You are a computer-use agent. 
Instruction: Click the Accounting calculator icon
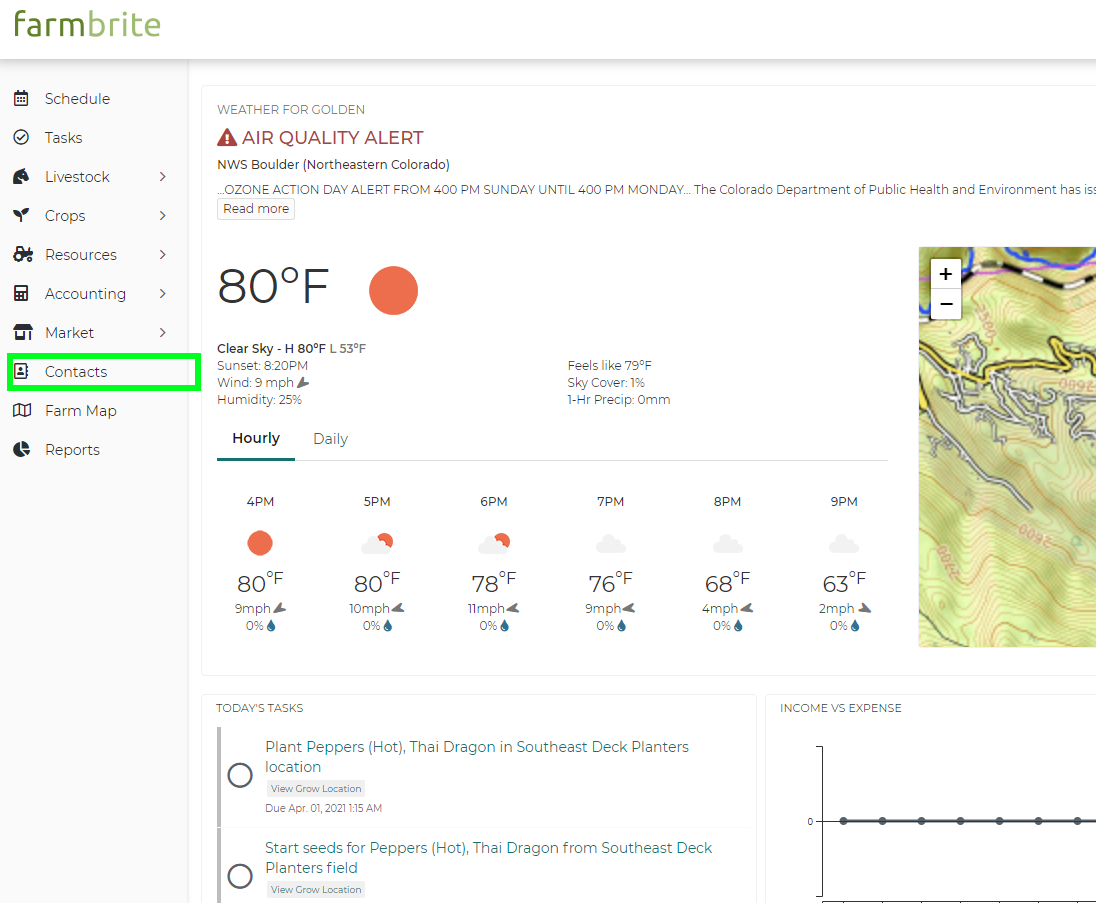pos(22,294)
